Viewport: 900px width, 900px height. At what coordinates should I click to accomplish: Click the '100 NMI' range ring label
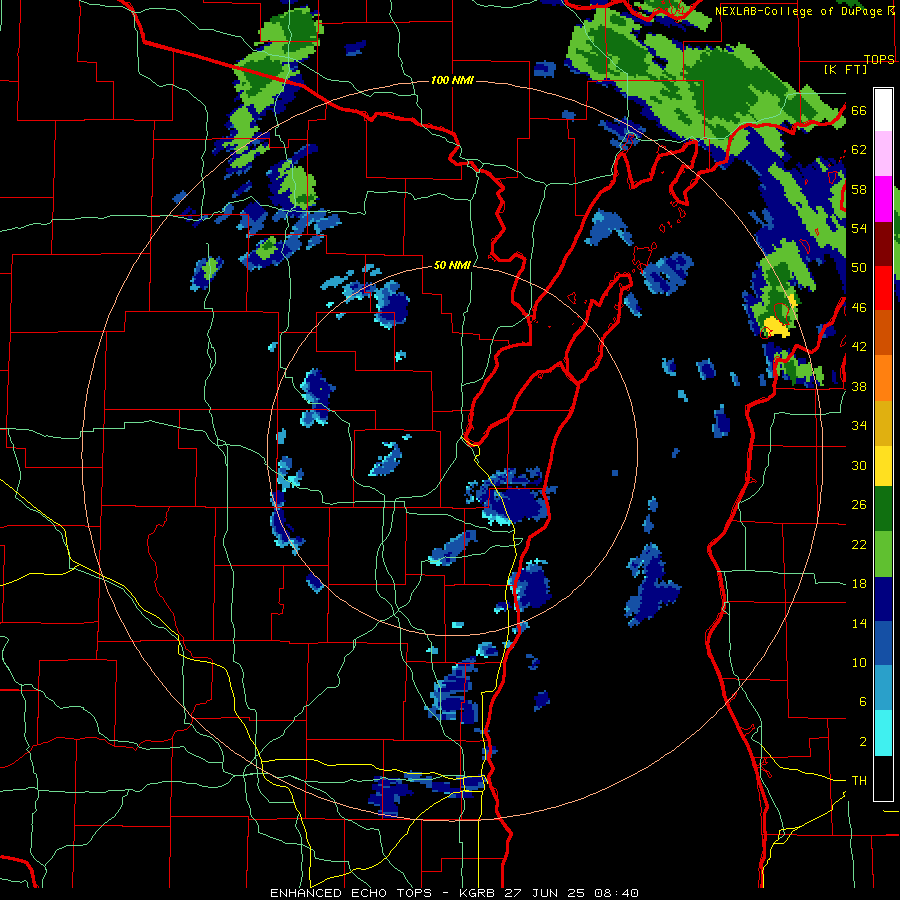pyautogui.click(x=452, y=80)
